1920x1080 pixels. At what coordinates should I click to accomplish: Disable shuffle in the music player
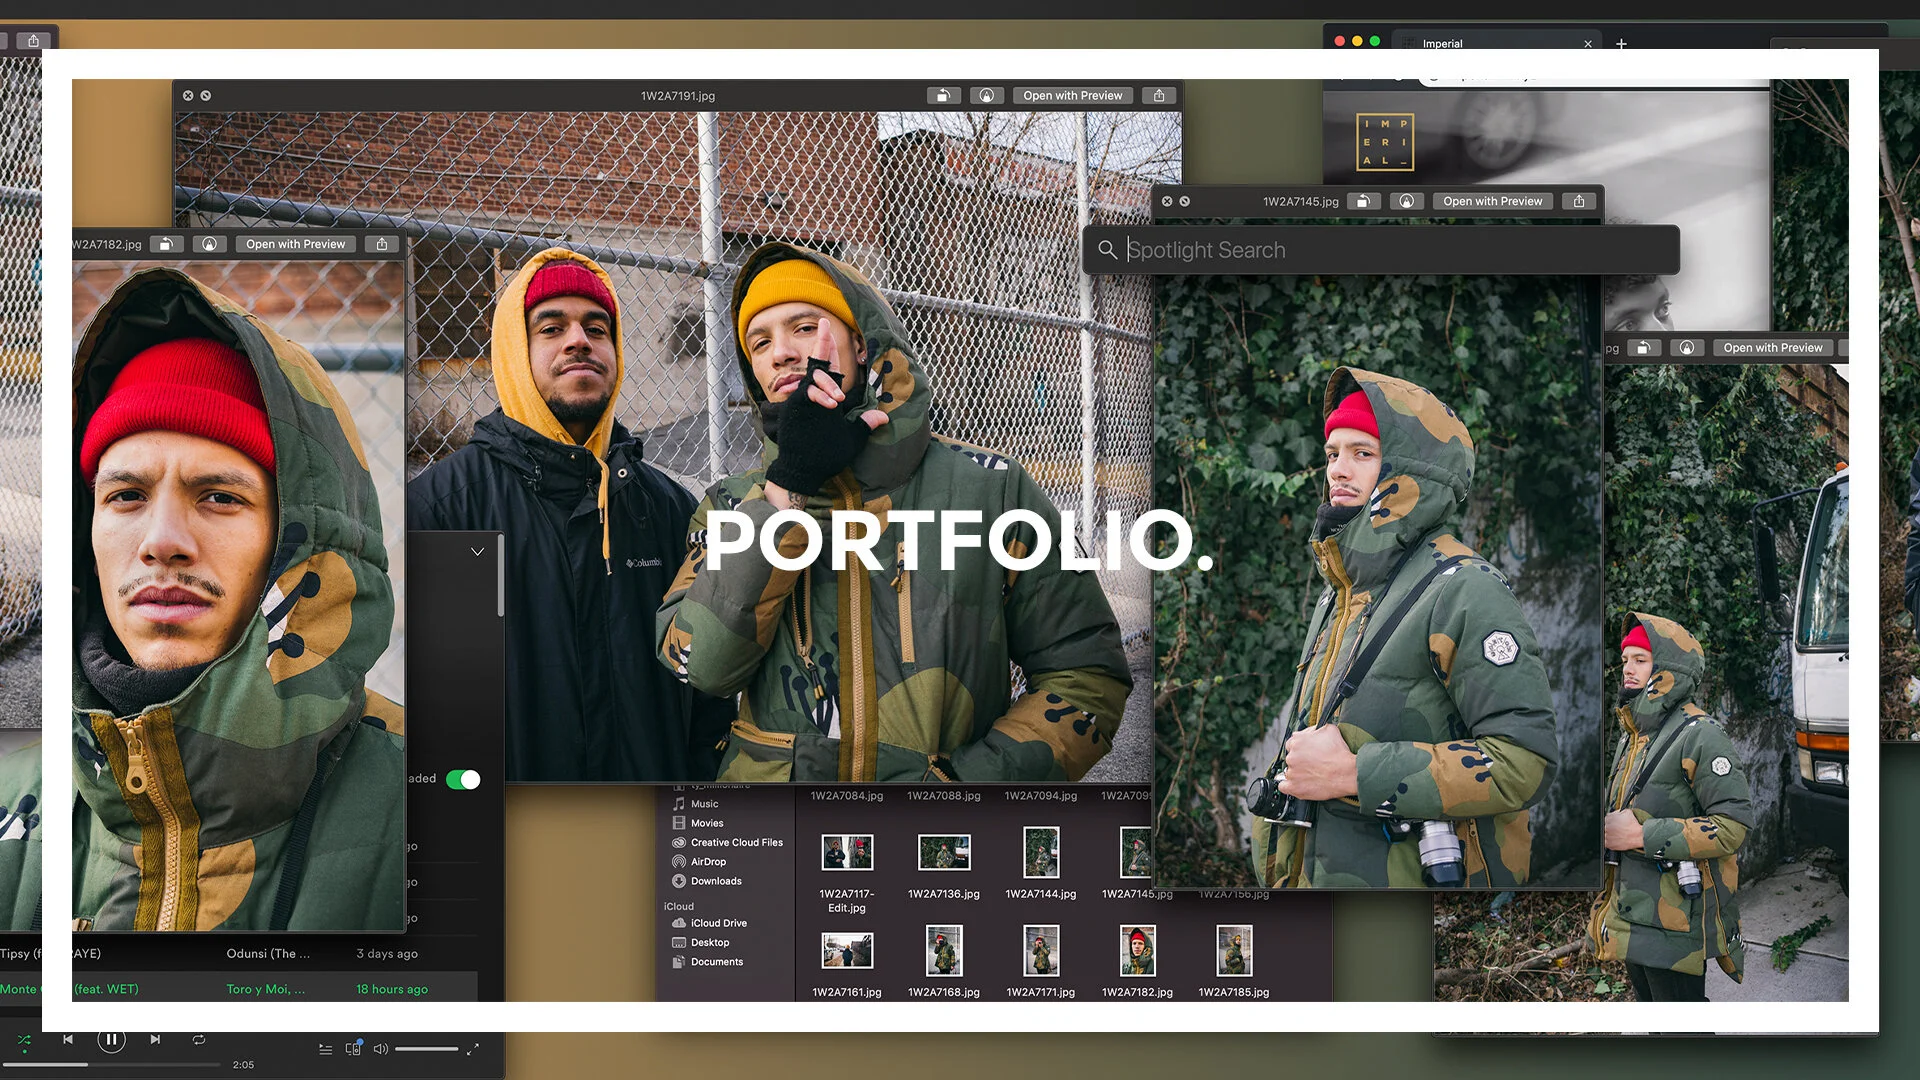click(24, 1040)
